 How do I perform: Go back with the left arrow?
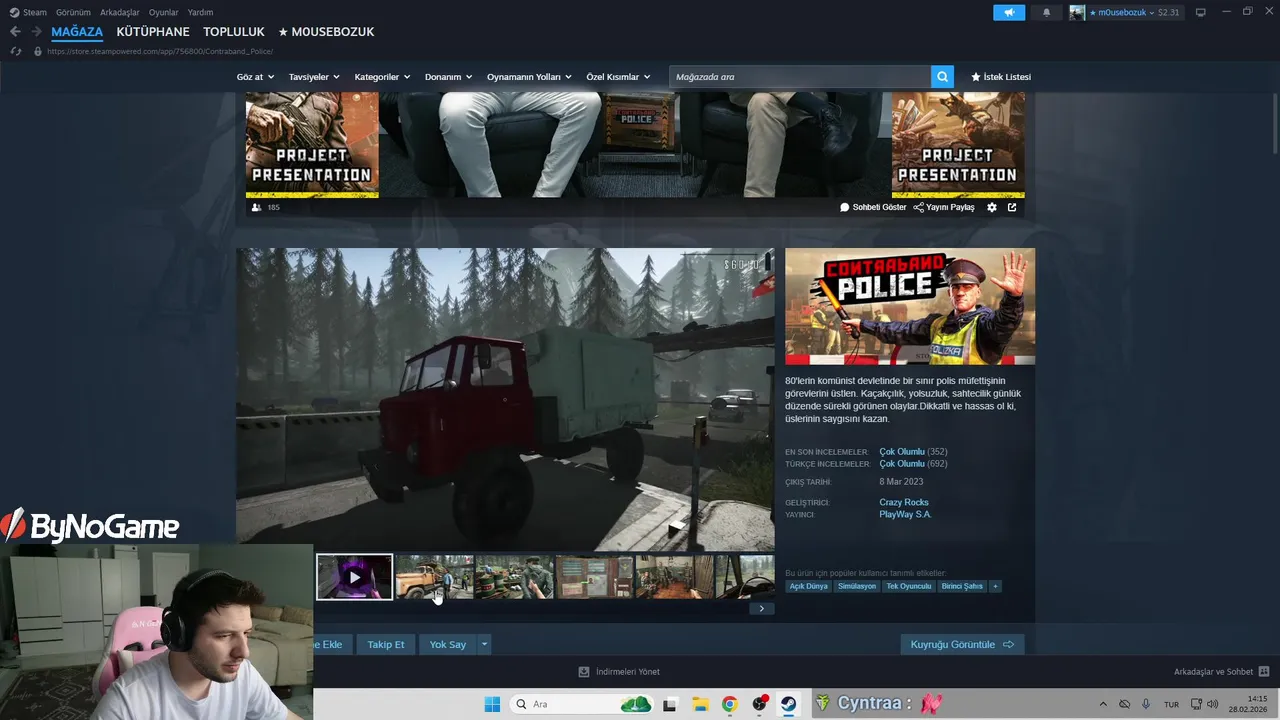[x=15, y=32]
